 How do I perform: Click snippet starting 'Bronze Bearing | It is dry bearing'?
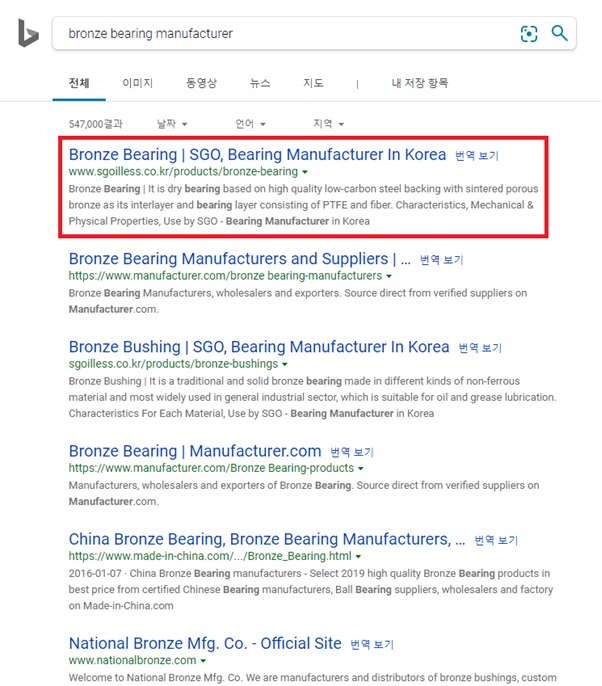coord(303,205)
